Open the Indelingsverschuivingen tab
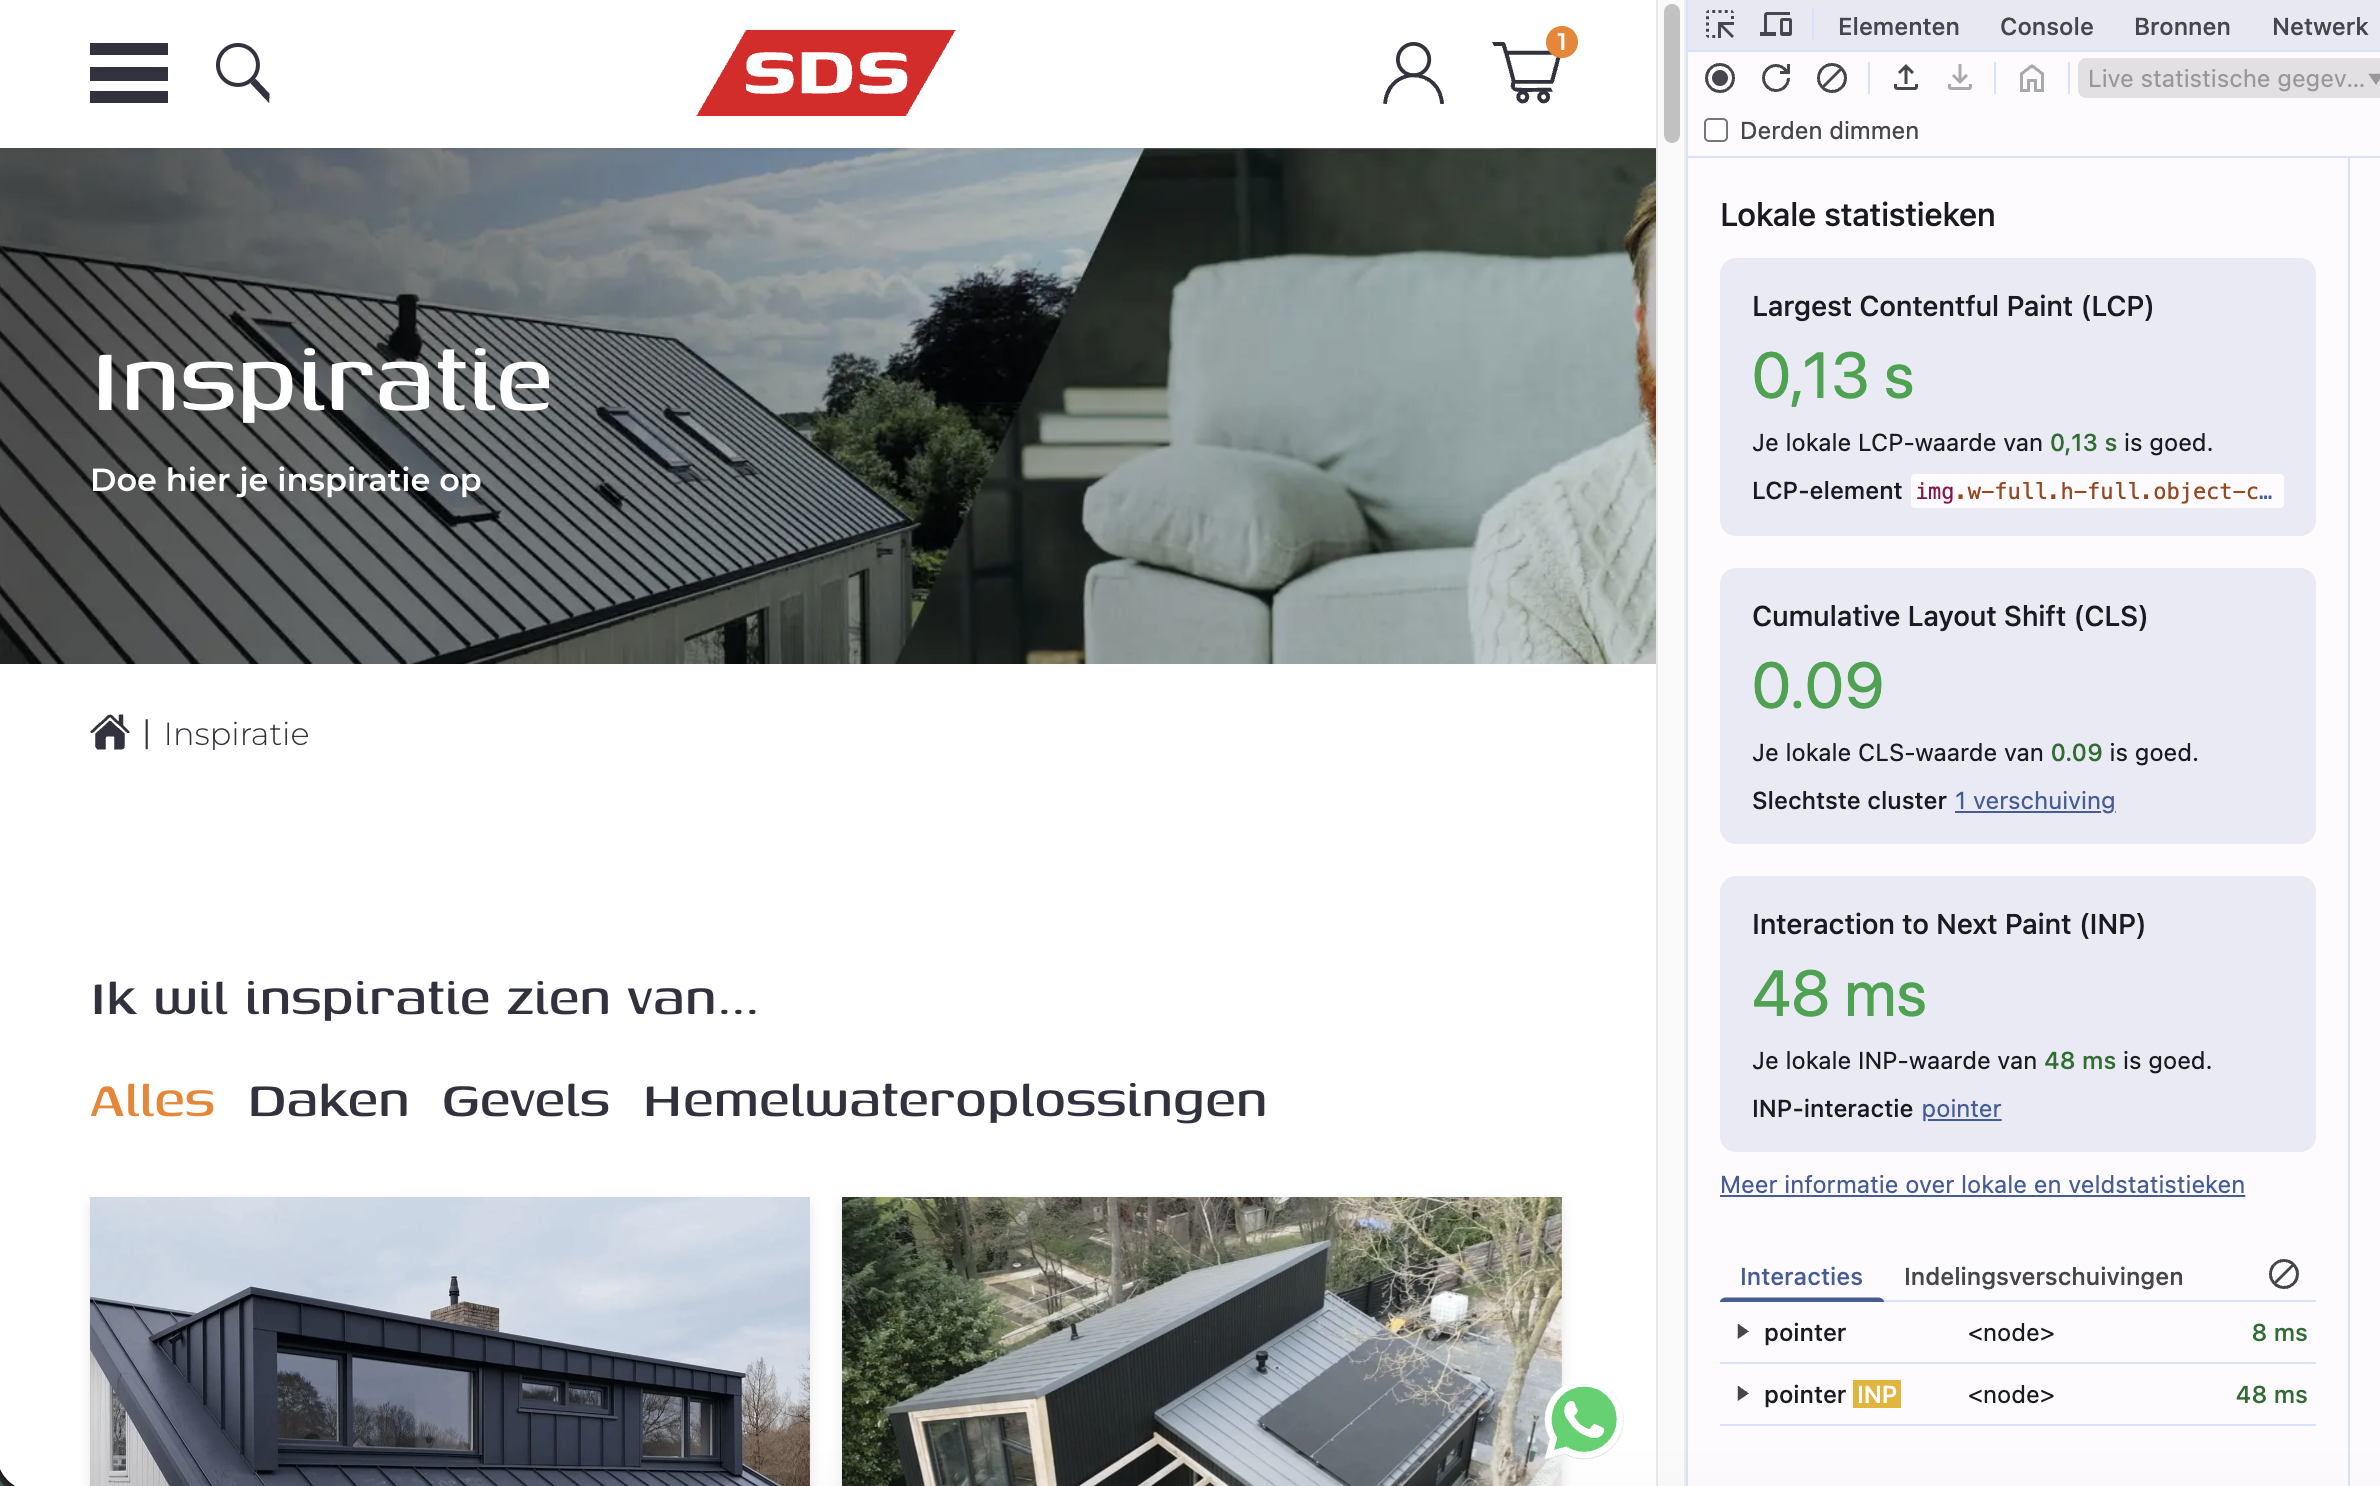This screenshot has width=2380, height=1486. pos(2042,1277)
